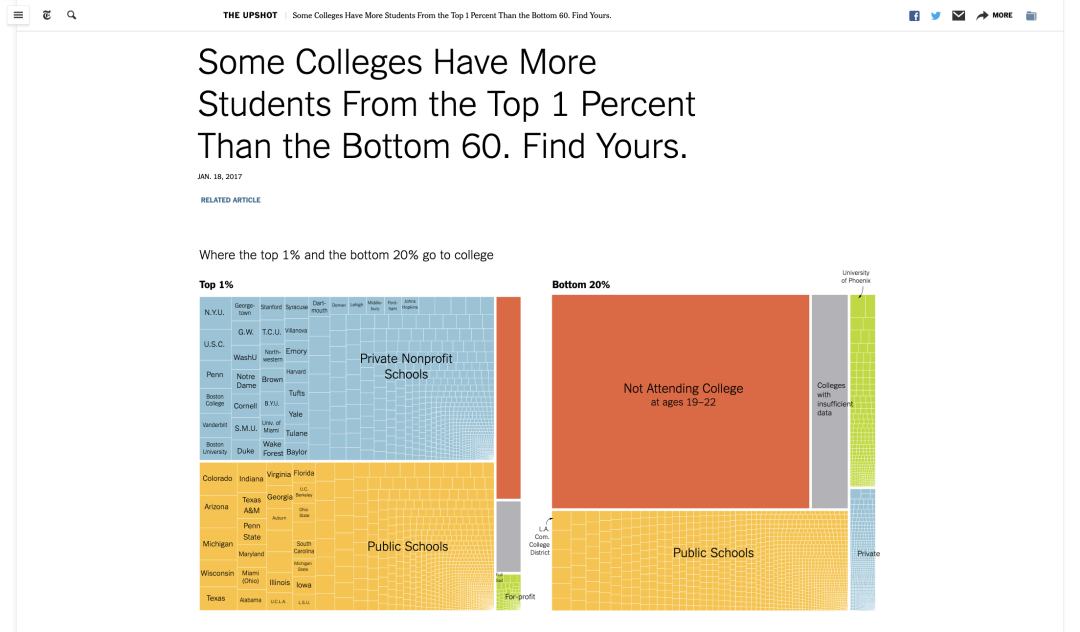Viewport: 1080px width, 632px height.
Task: Click the Michigan public school block
Action: [217, 543]
